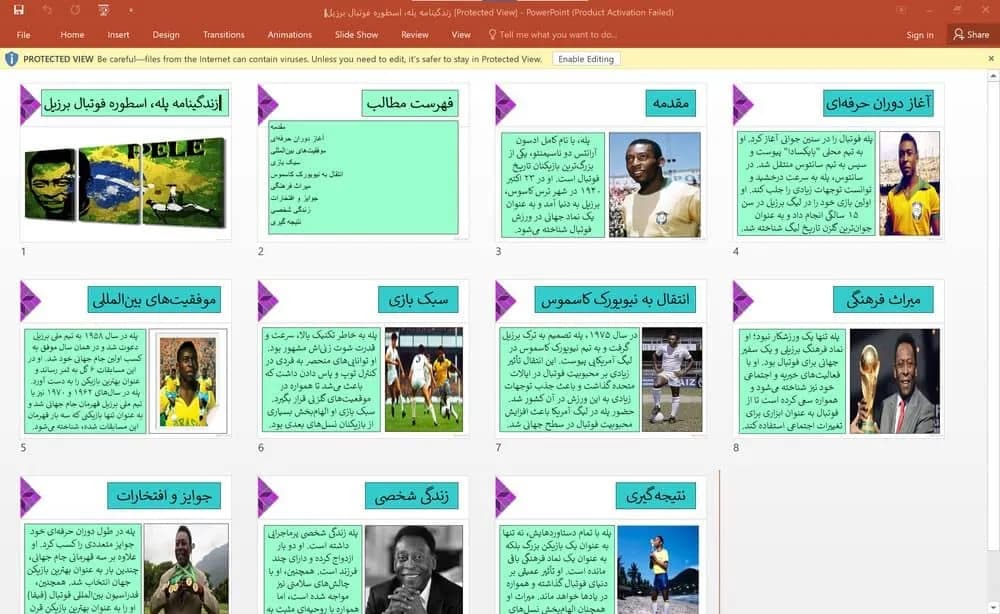This screenshot has height=614, width=1000.
Task: Switch to the Home tab
Action: pos(72,35)
